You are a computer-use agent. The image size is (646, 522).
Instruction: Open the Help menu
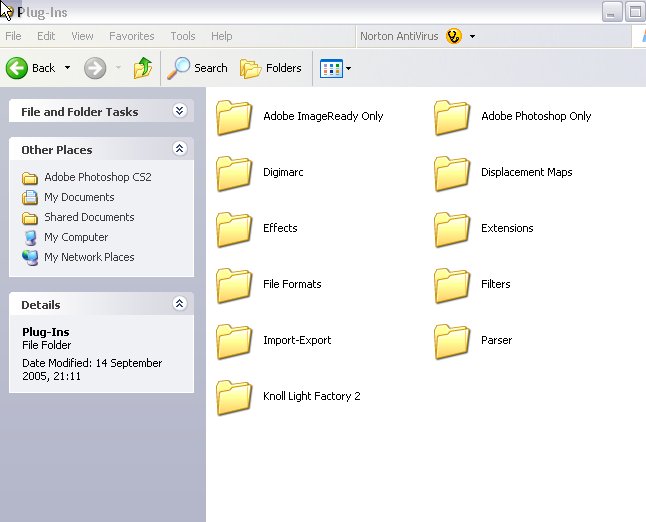pyautogui.click(x=222, y=36)
